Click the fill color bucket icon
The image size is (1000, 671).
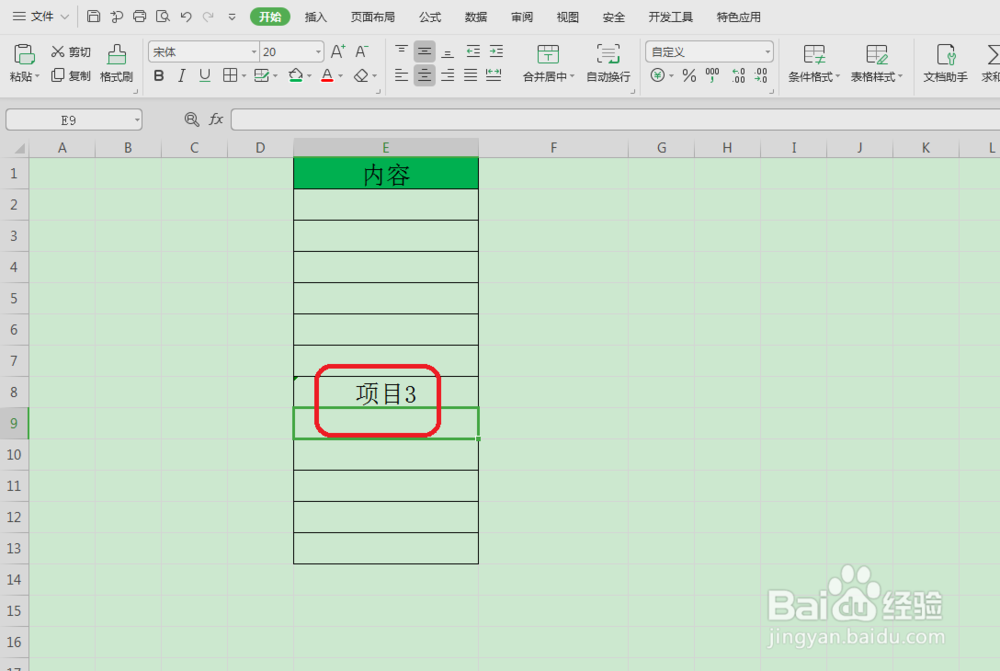[295, 75]
